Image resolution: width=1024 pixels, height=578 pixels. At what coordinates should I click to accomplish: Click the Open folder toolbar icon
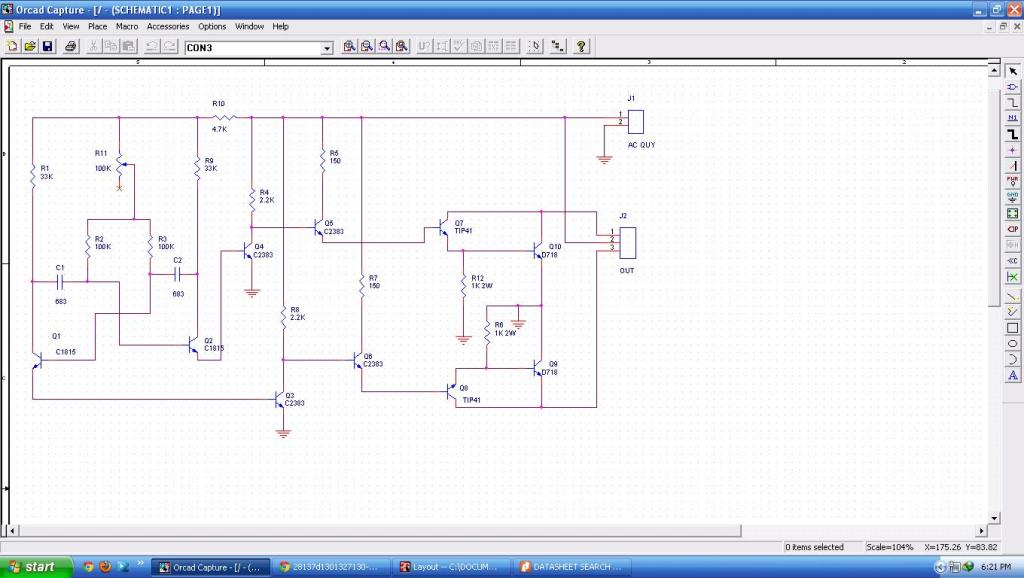coord(29,46)
